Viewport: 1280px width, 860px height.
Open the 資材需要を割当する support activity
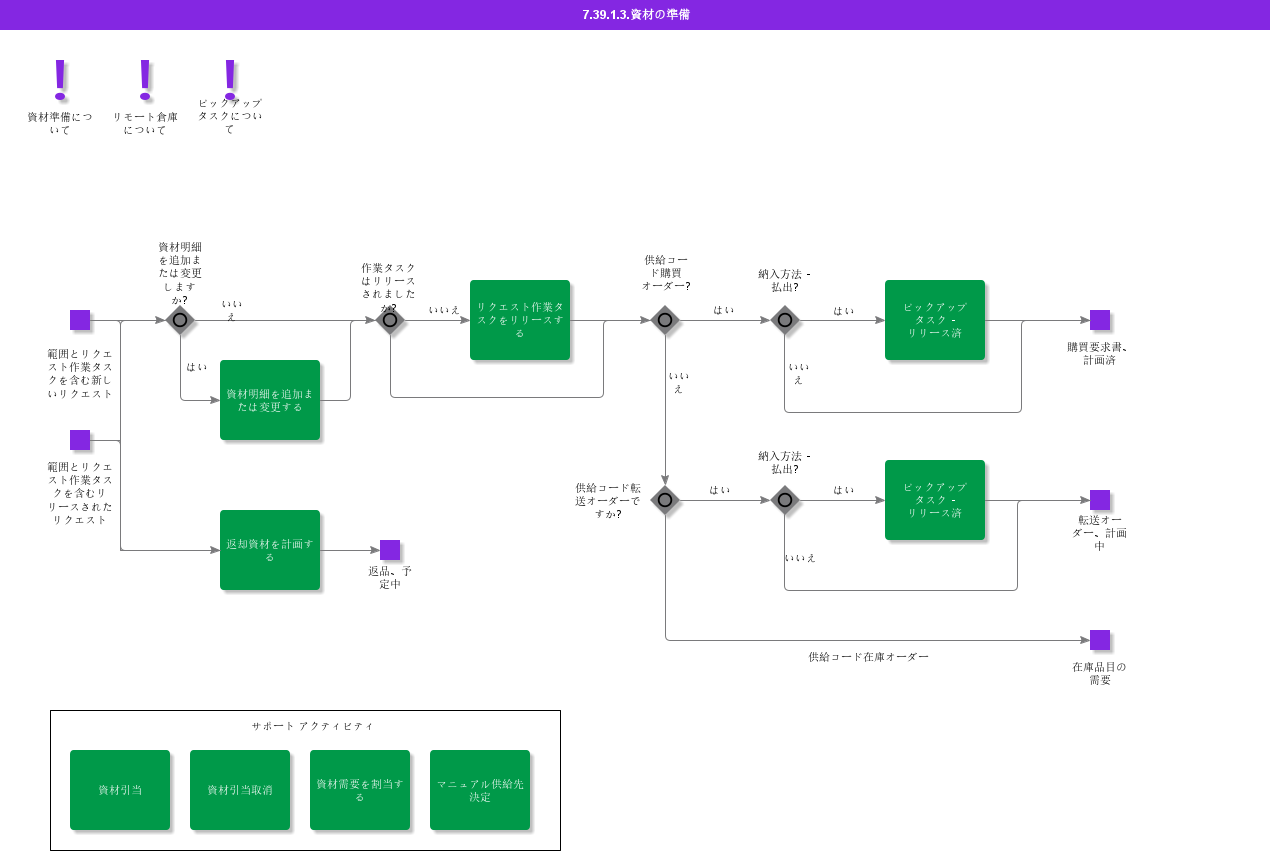pyautogui.click(x=360, y=790)
